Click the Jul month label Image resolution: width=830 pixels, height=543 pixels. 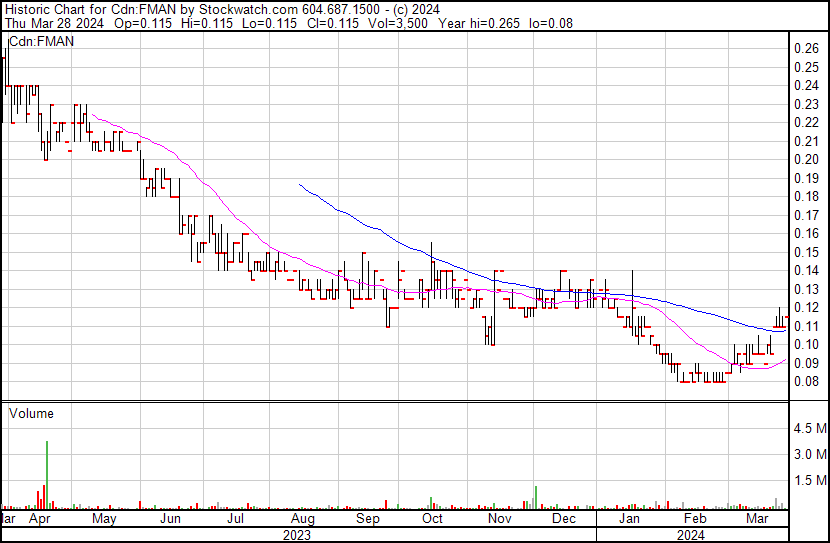click(x=236, y=519)
